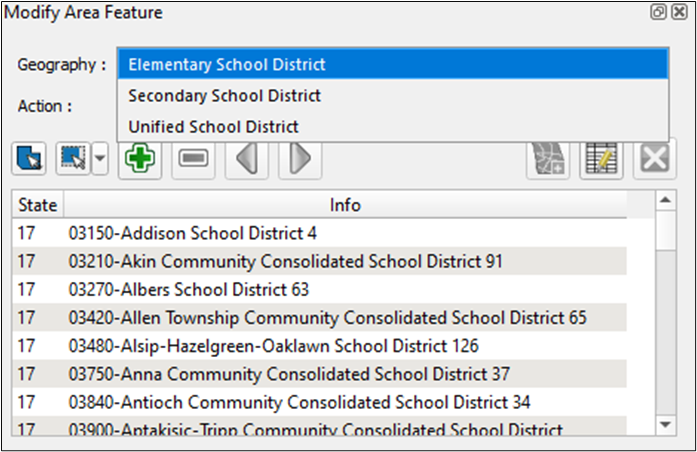Click the table edit pencil icon
This screenshot has width=697, height=452.
603,159
